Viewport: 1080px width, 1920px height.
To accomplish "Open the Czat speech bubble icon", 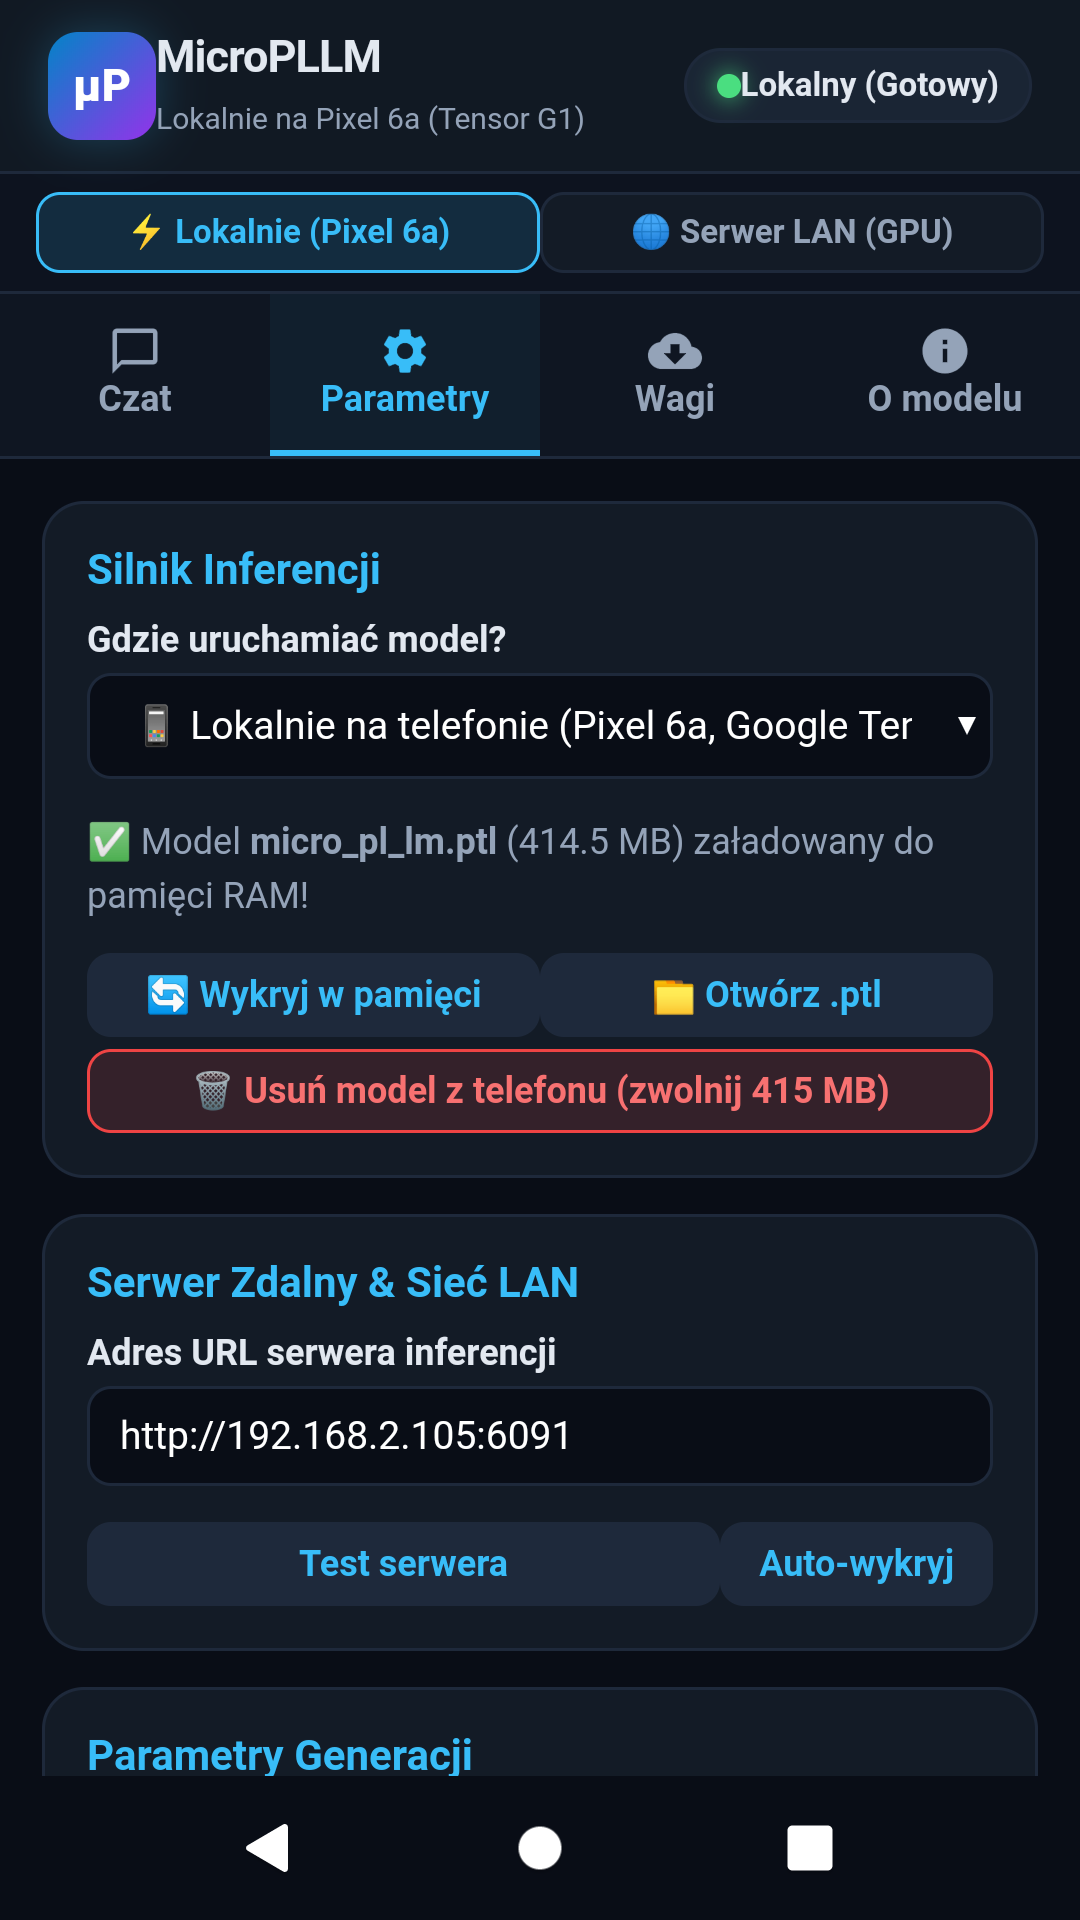I will 135,350.
